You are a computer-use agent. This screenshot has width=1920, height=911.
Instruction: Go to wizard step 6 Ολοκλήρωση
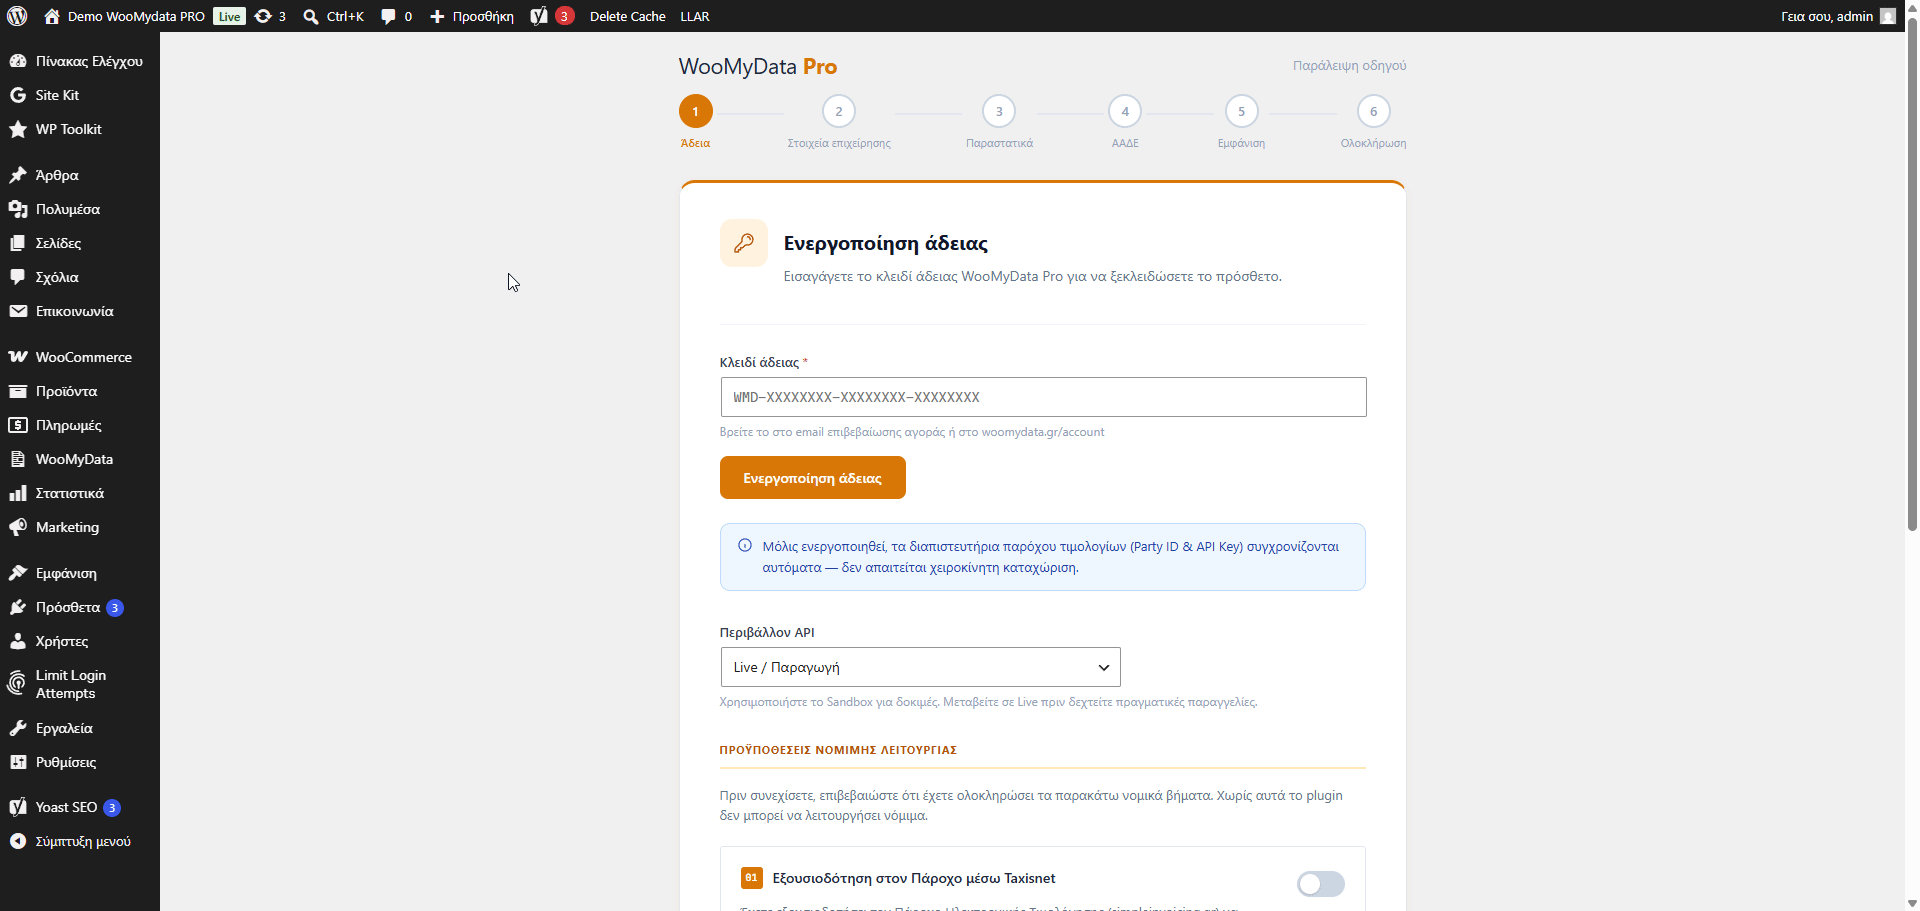pyautogui.click(x=1374, y=111)
